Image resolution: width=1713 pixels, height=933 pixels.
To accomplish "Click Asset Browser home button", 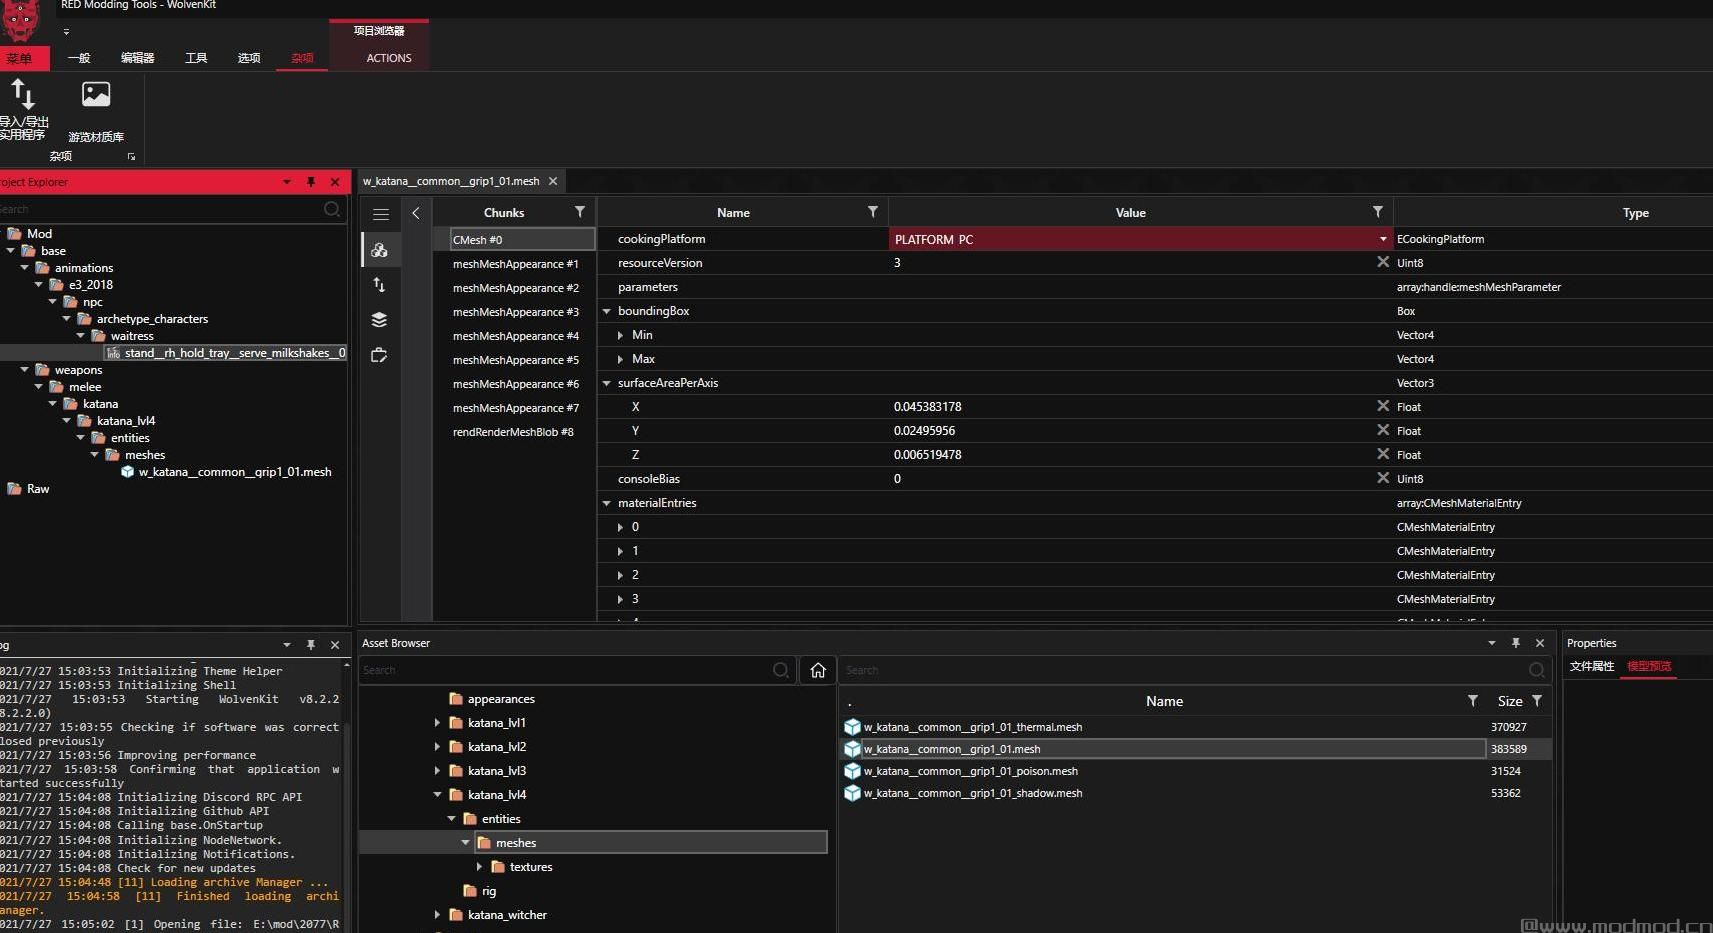I will tap(818, 670).
